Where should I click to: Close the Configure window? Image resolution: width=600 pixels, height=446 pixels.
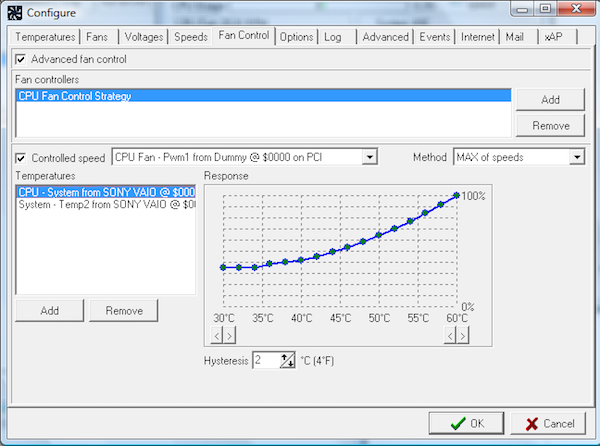coord(576,8)
